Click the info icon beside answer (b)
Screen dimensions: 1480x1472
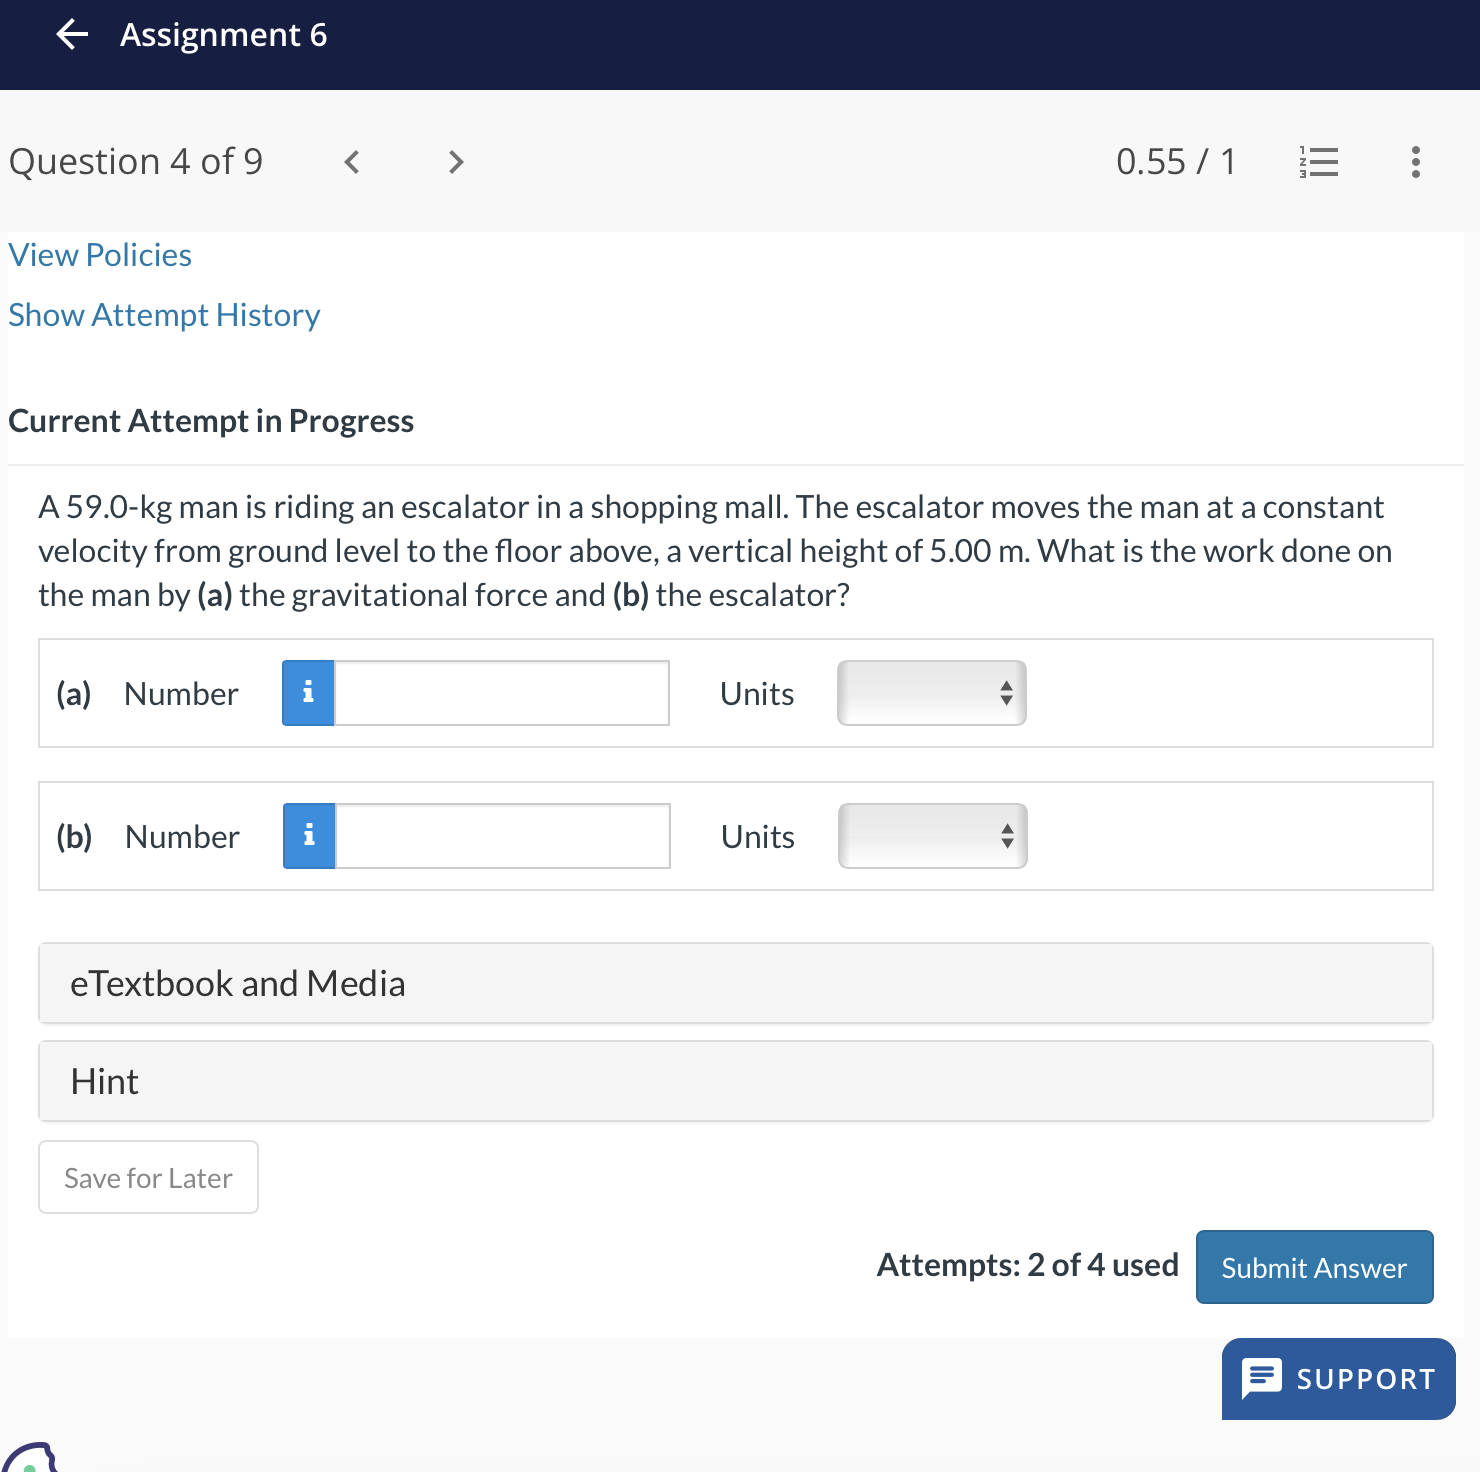[x=309, y=836]
